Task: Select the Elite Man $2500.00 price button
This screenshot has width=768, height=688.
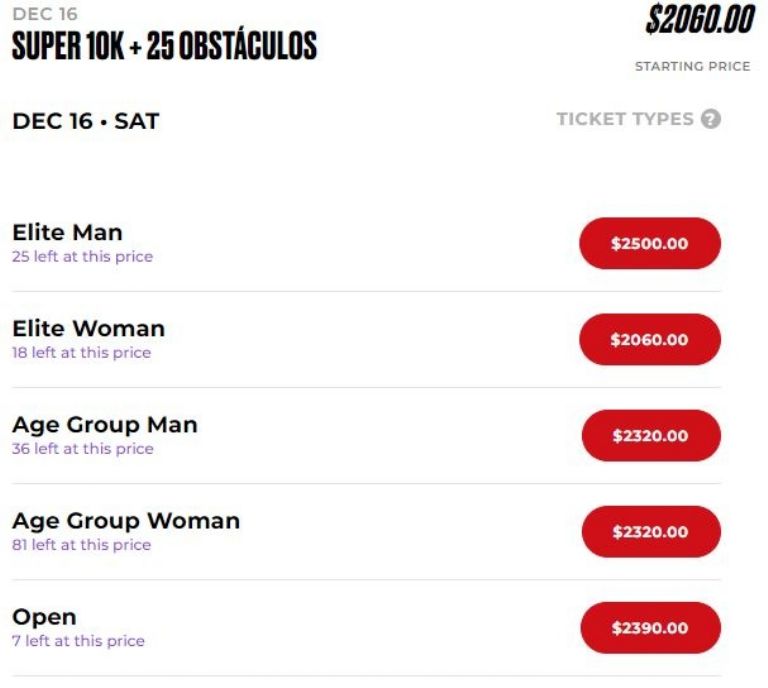Action: click(650, 243)
